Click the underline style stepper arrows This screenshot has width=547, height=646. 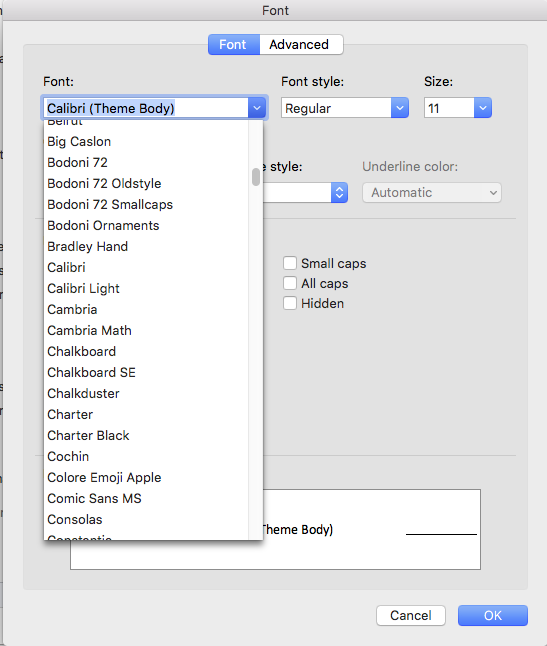(339, 192)
